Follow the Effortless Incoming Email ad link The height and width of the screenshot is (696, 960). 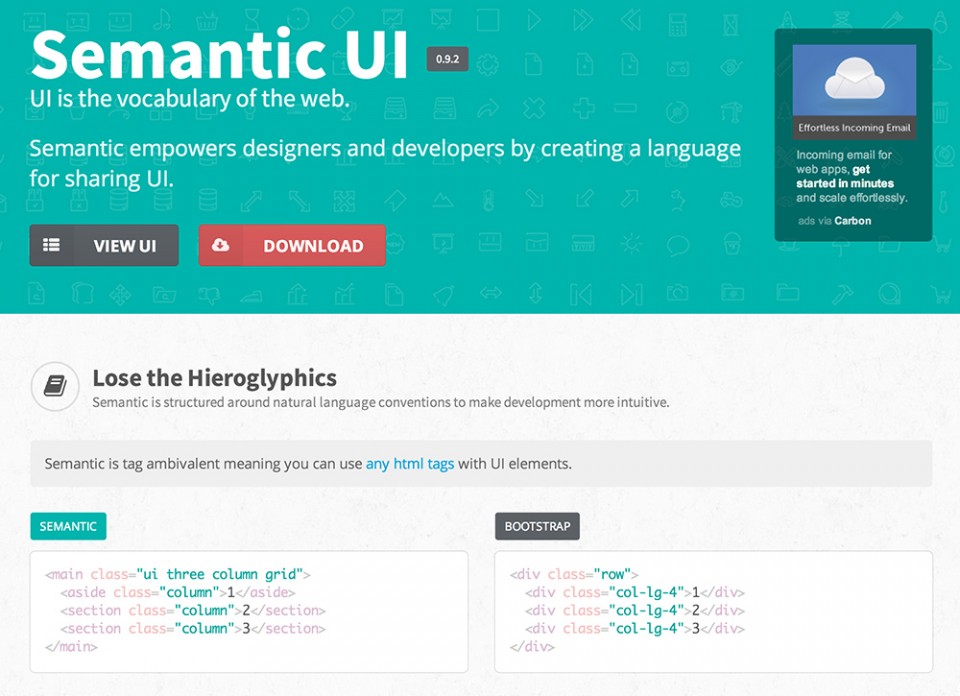tap(853, 128)
